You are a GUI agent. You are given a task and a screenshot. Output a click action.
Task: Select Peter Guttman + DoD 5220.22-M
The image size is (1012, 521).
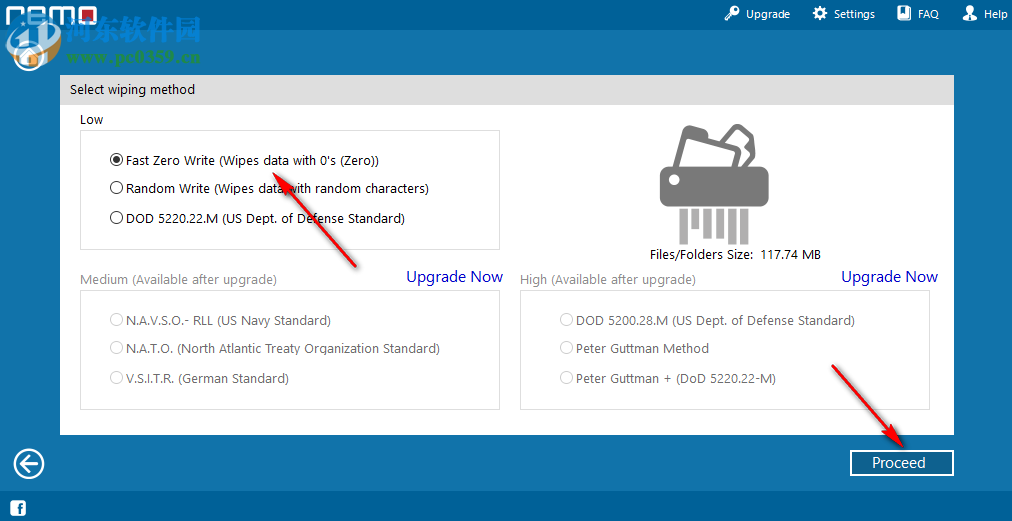pos(667,378)
